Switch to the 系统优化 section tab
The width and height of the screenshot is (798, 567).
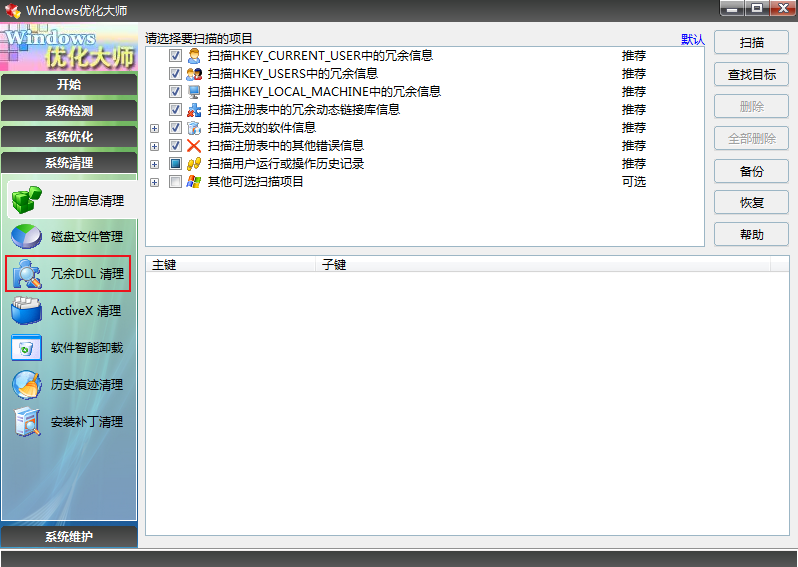tap(69, 137)
